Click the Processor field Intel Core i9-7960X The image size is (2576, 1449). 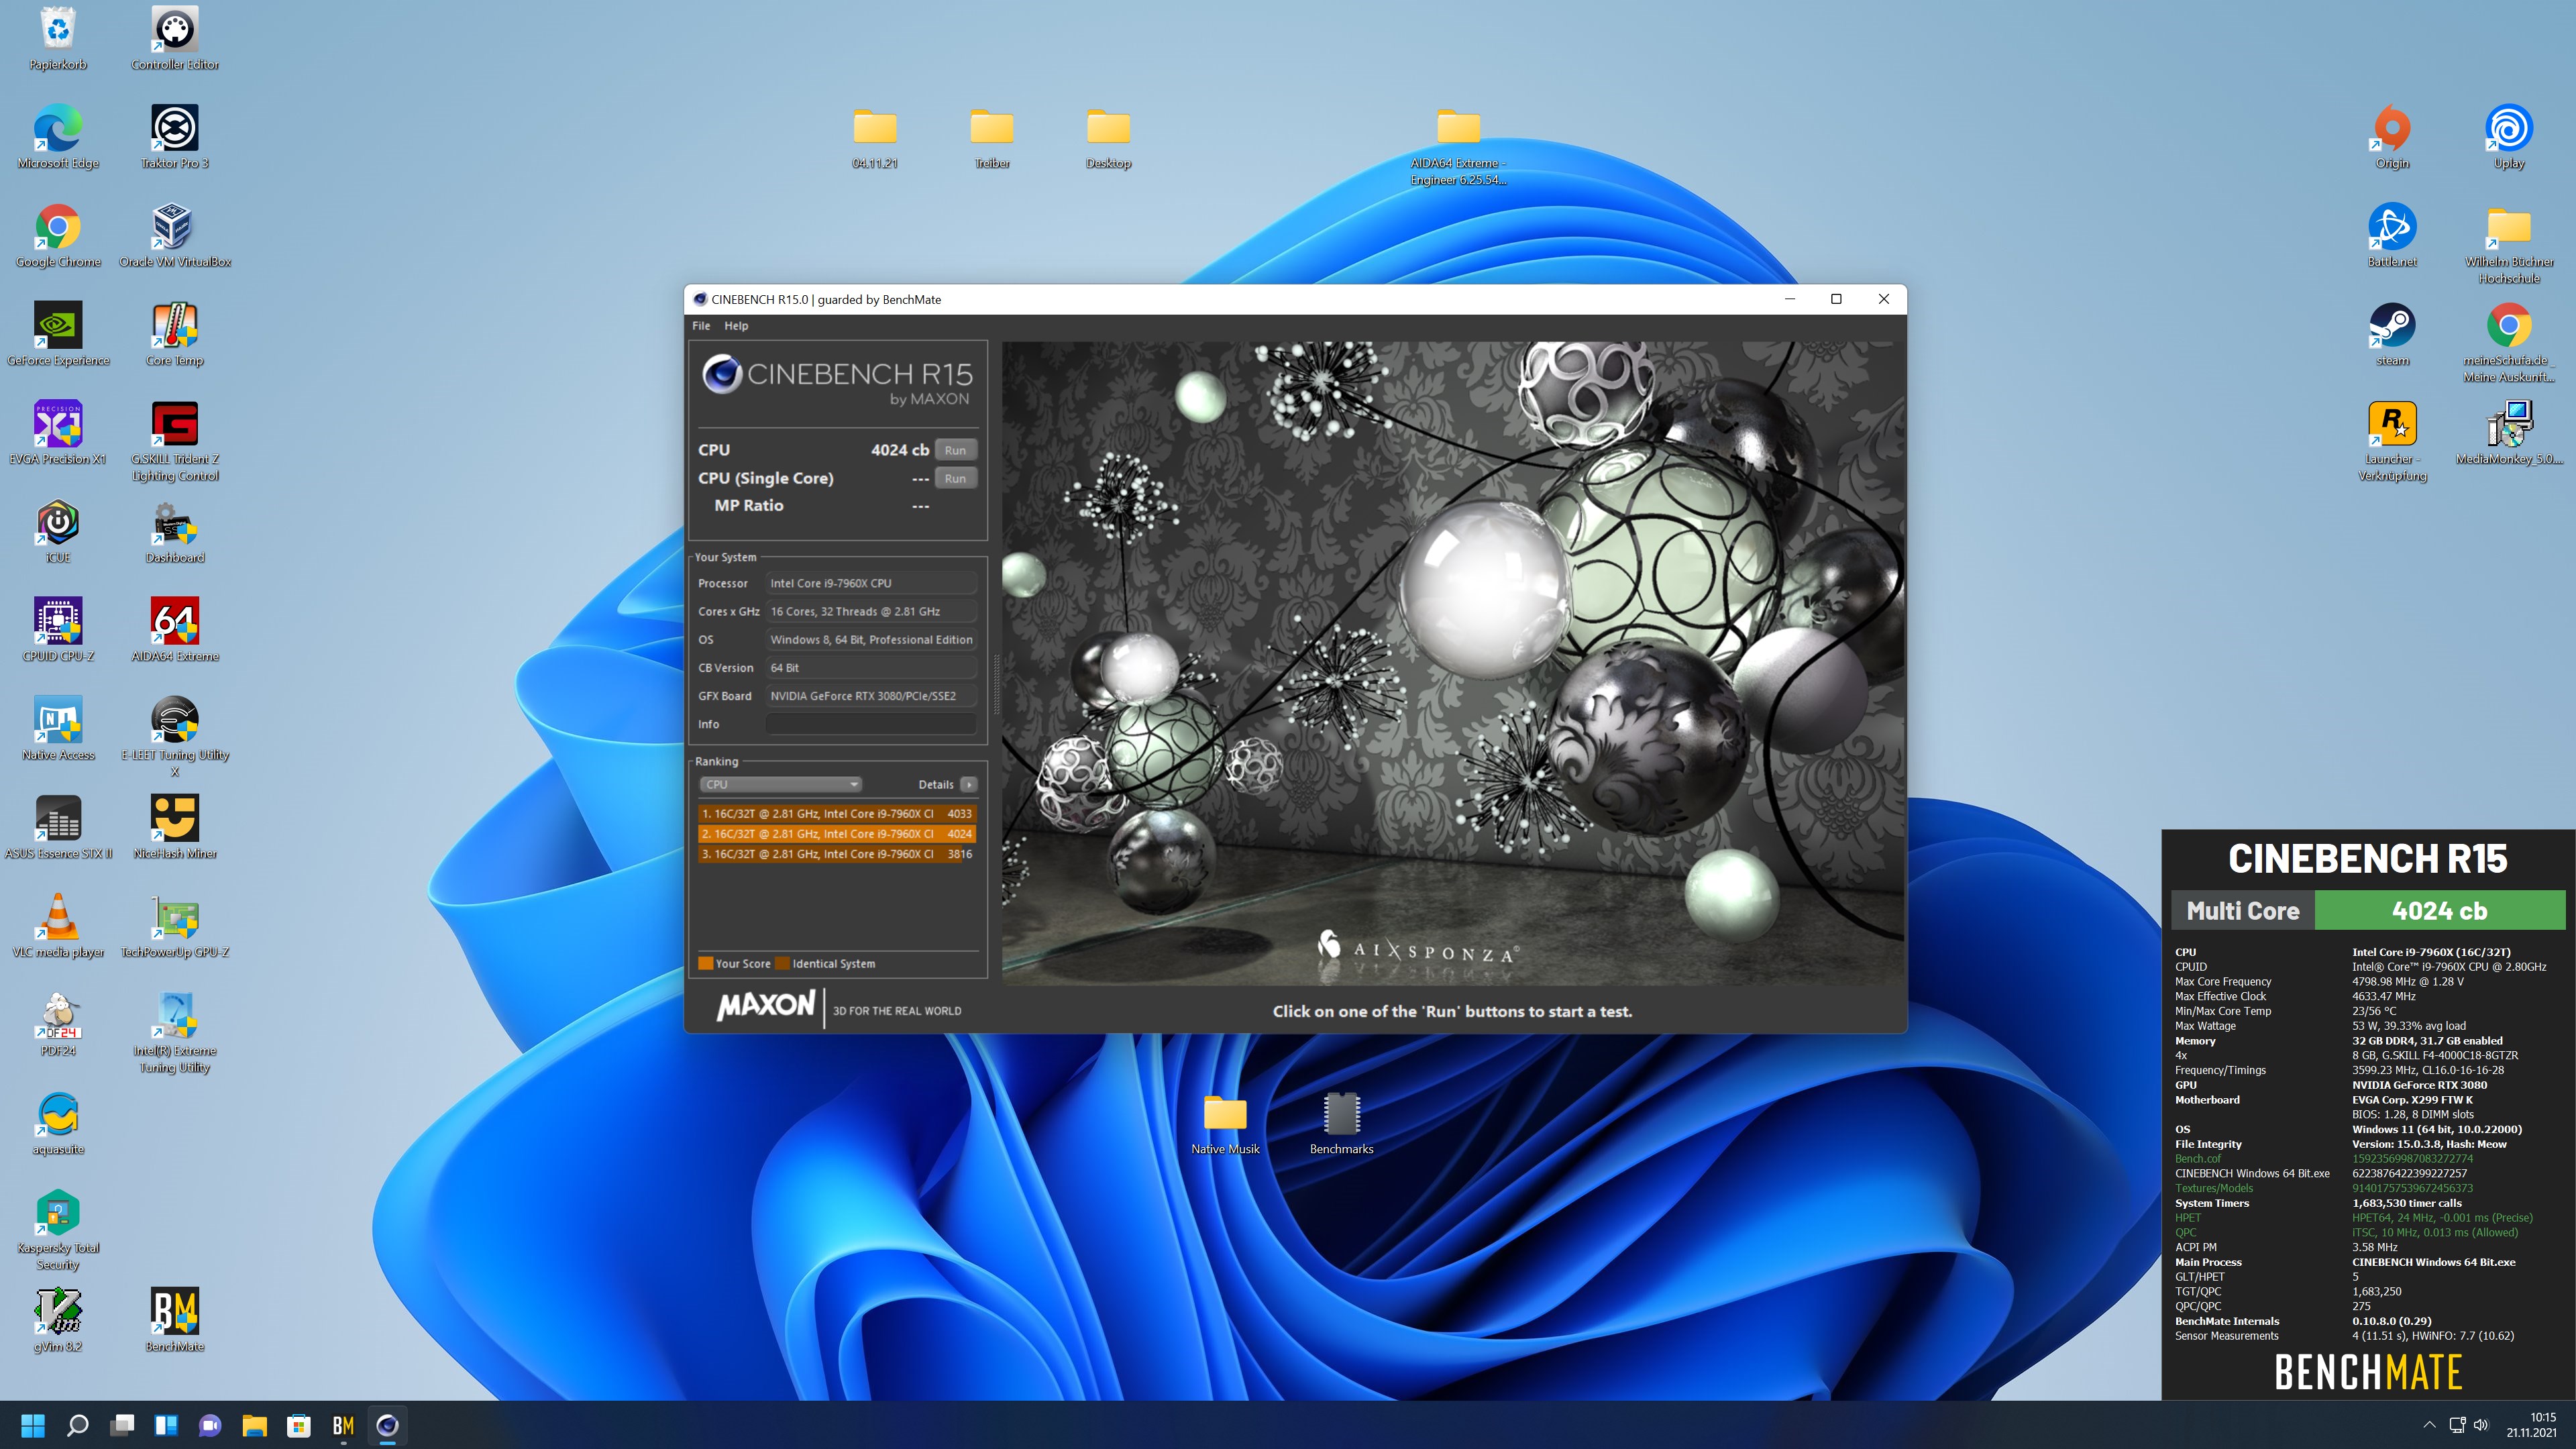pos(871,583)
